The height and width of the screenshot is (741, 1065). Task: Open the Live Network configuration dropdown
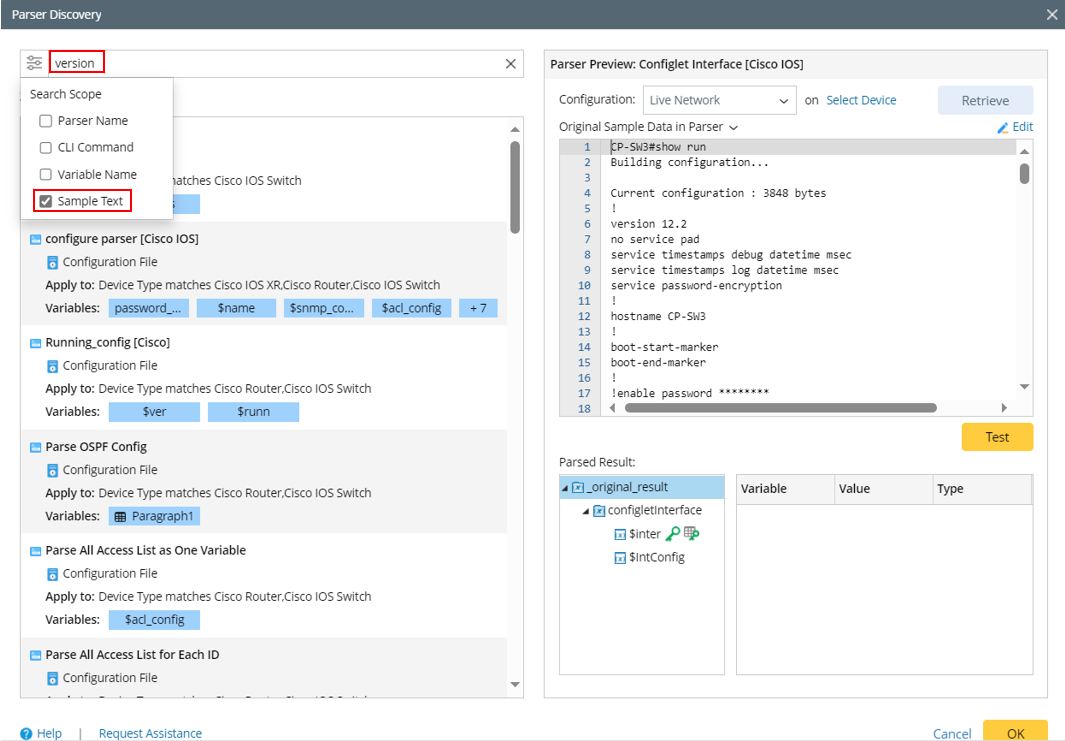(x=719, y=100)
